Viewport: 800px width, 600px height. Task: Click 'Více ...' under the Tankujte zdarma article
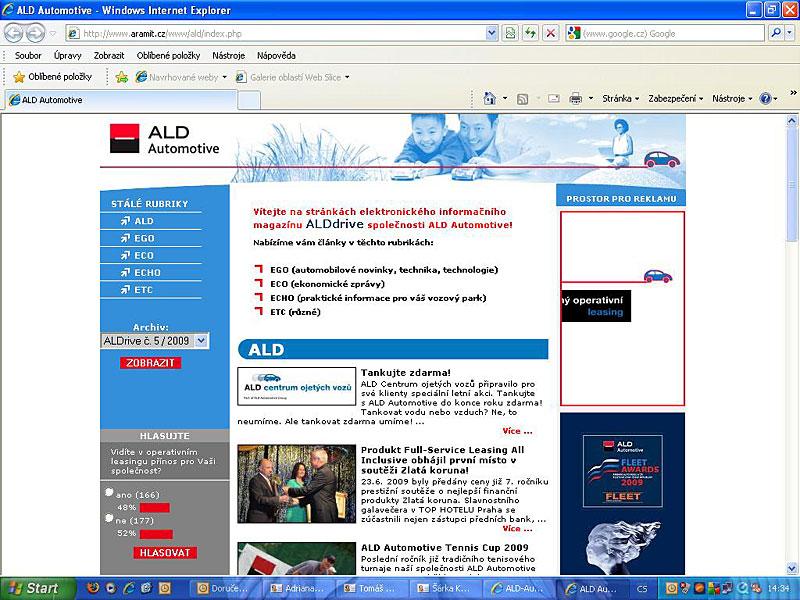(x=517, y=431)
